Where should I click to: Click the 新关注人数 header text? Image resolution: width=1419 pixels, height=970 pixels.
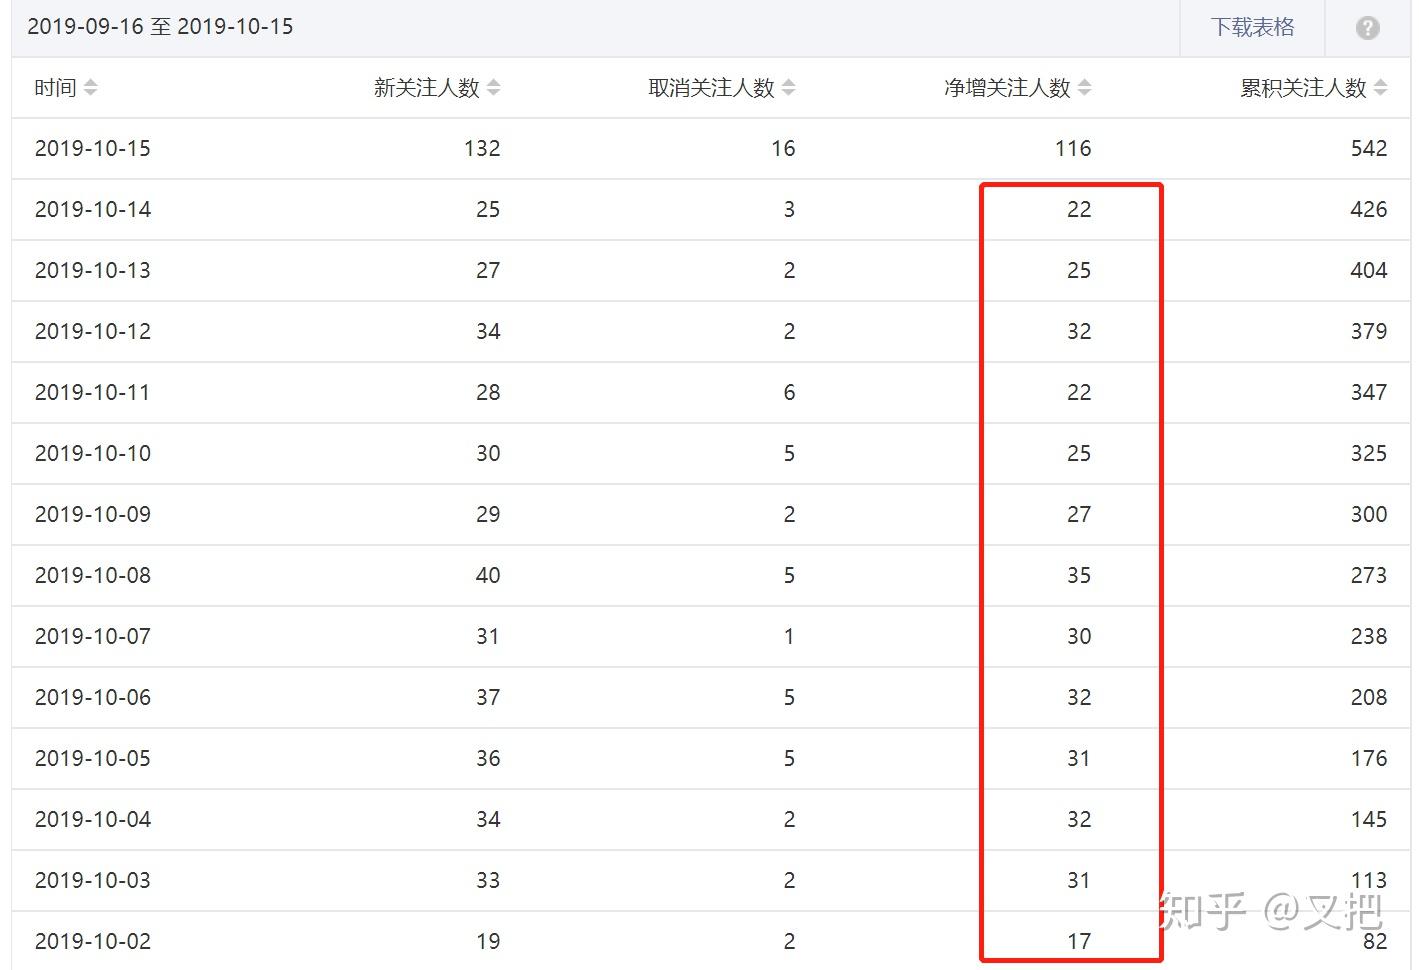(427, 88)
